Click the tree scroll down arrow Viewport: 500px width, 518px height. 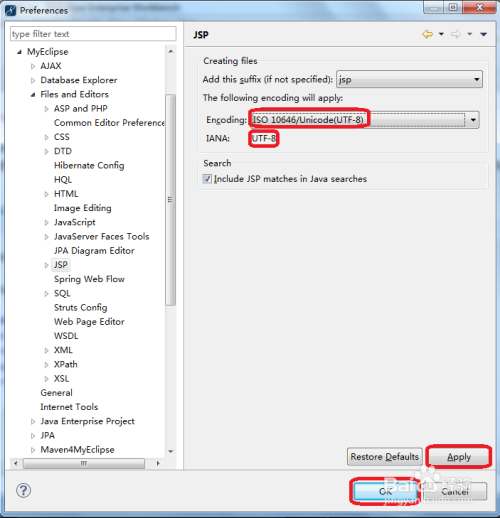(x=171, y=451)
